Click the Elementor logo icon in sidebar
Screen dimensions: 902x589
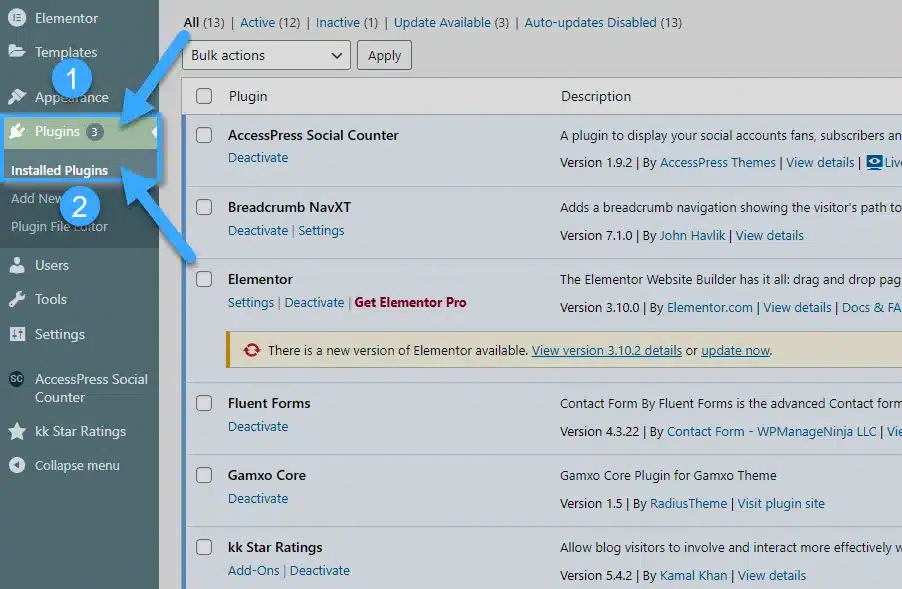17,18
